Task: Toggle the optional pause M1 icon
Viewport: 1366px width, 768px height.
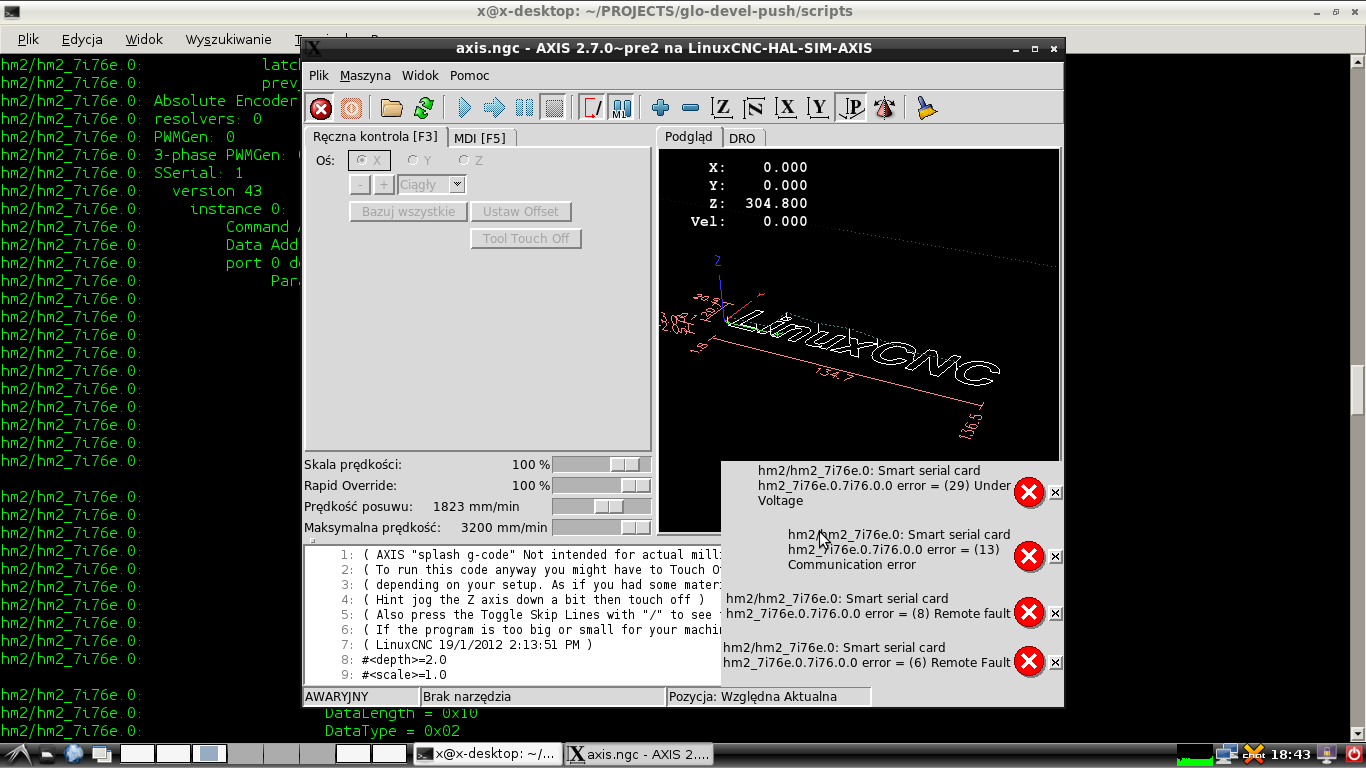Action: (621, 108)
